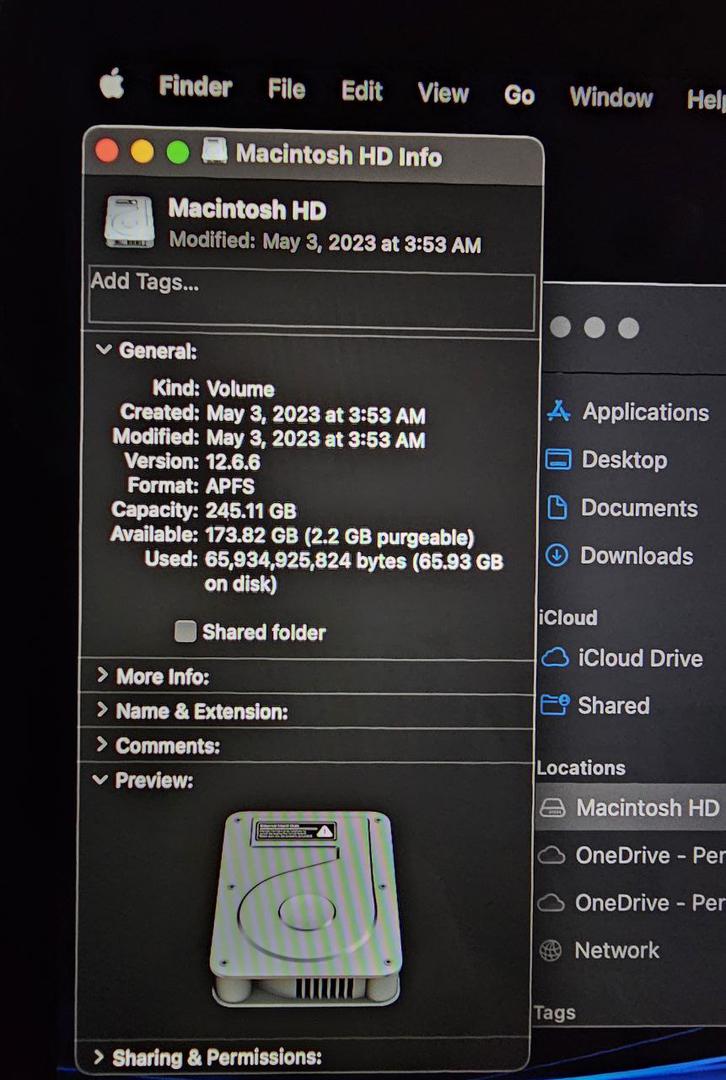The image size is (726, 1080).
Task: Zoom the Info window with green button
Action: tap(178, 152)
